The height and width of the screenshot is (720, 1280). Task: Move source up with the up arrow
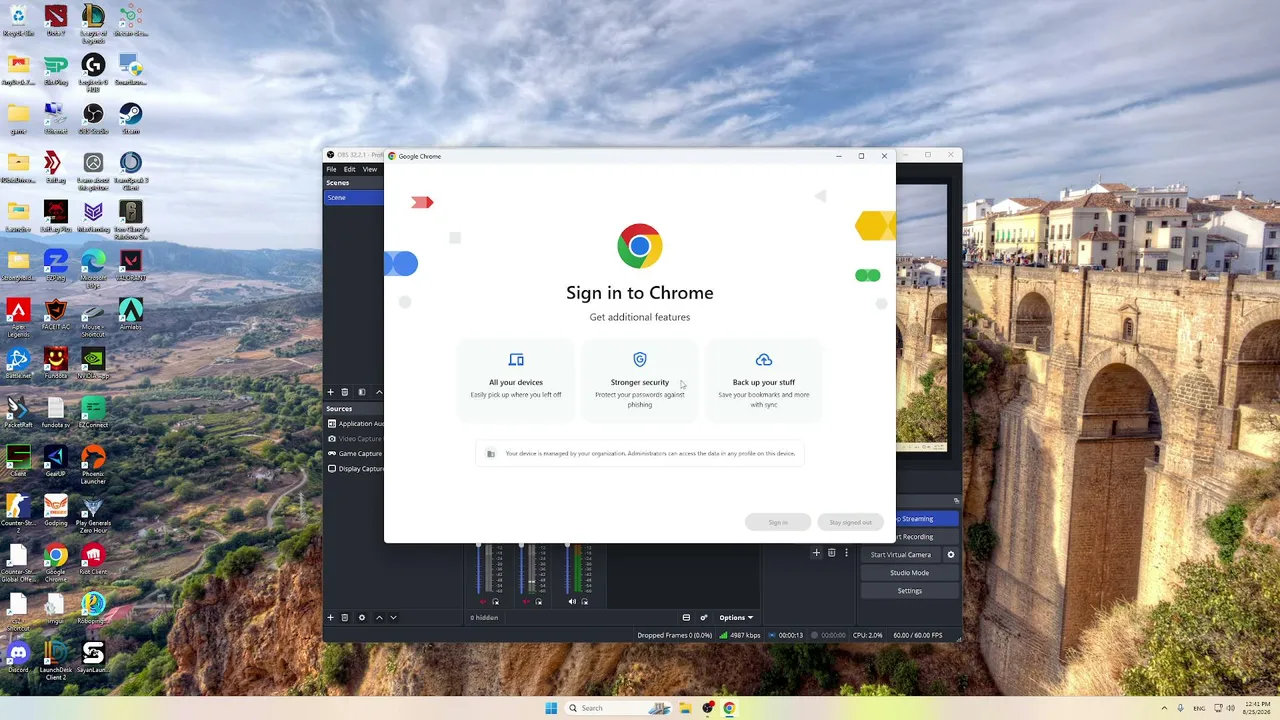379,618
